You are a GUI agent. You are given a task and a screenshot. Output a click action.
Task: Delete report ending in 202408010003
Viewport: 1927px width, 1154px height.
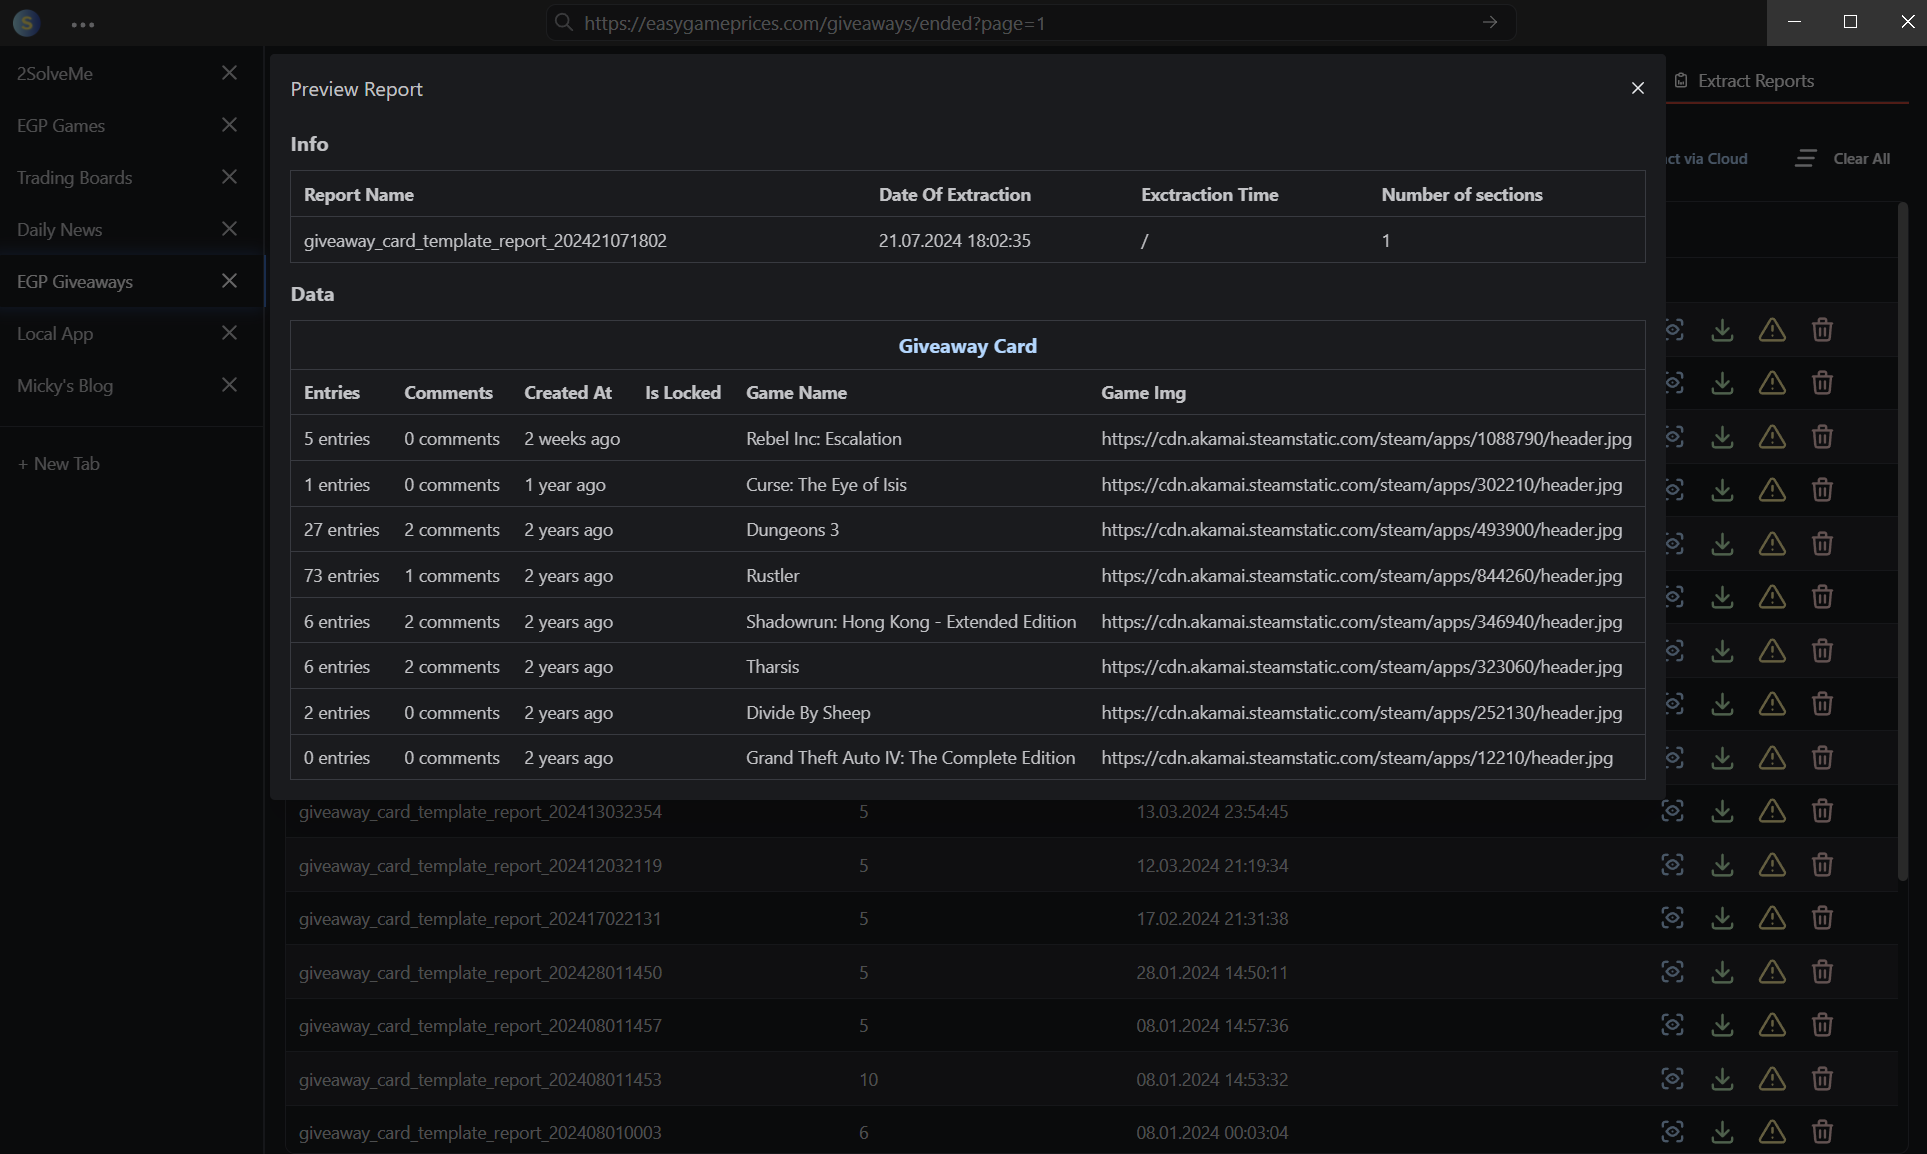1822,1132
